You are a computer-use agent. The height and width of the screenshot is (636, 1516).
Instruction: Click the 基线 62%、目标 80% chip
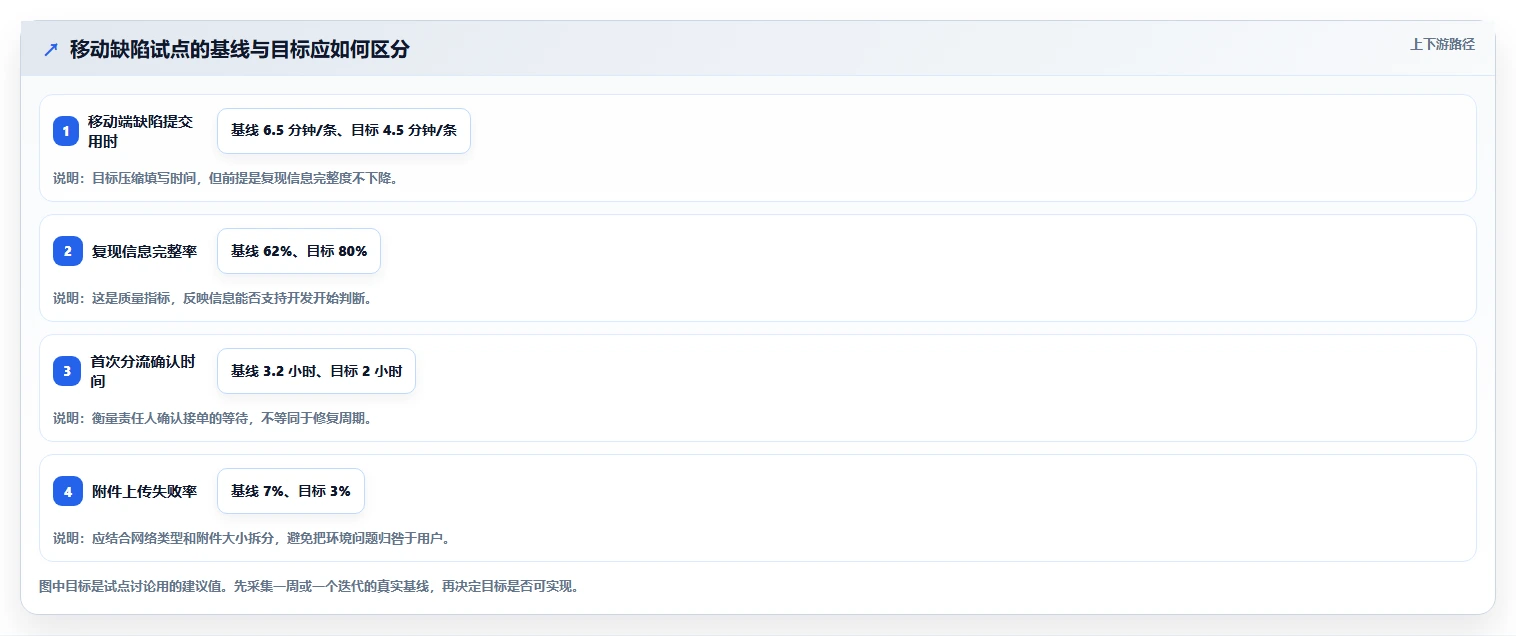click(x=299, y=251)
